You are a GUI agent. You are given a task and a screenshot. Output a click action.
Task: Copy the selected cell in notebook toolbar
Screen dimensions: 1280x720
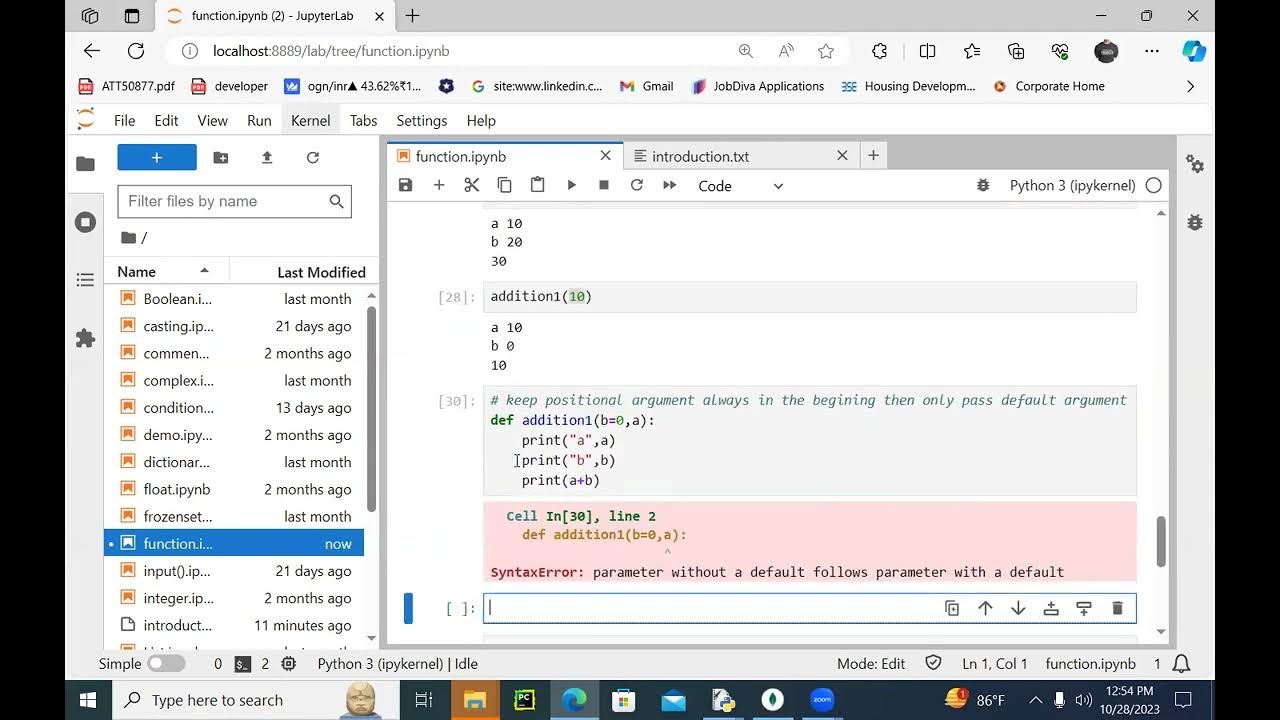click(505, 185)
